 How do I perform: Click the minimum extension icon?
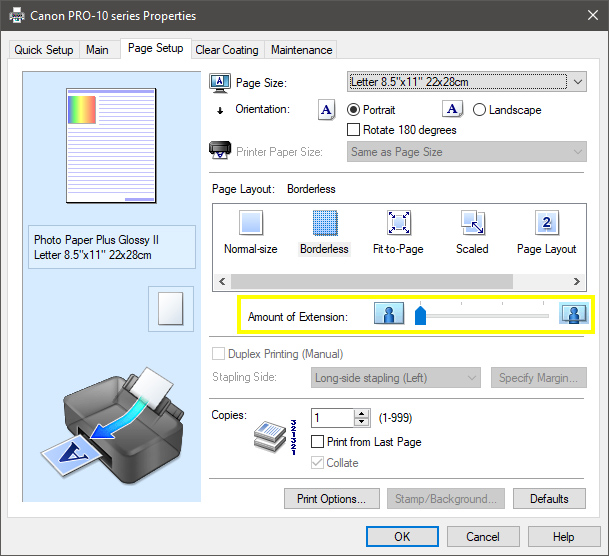coord(388,315)
